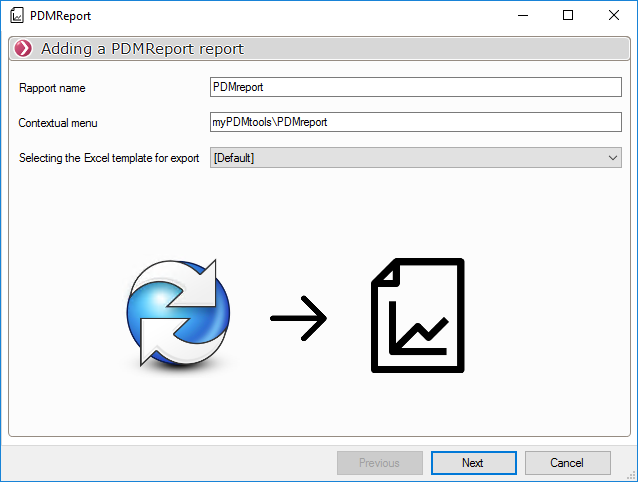Close the PDMReport dialog window
The width and height of the screenshot is (638, 482).
pos(614,15)
